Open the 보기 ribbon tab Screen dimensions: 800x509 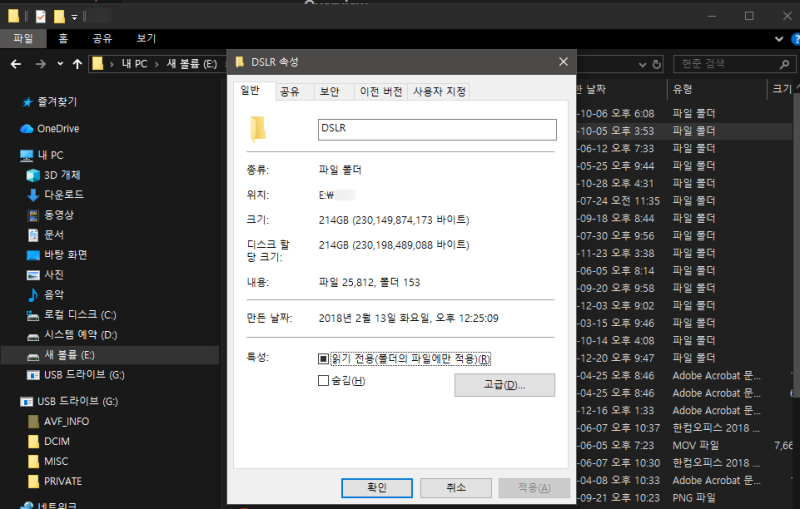pos(146,38)
